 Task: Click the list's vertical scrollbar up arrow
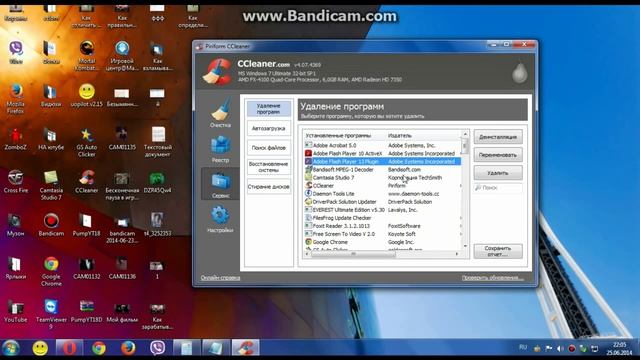point(465,134)
